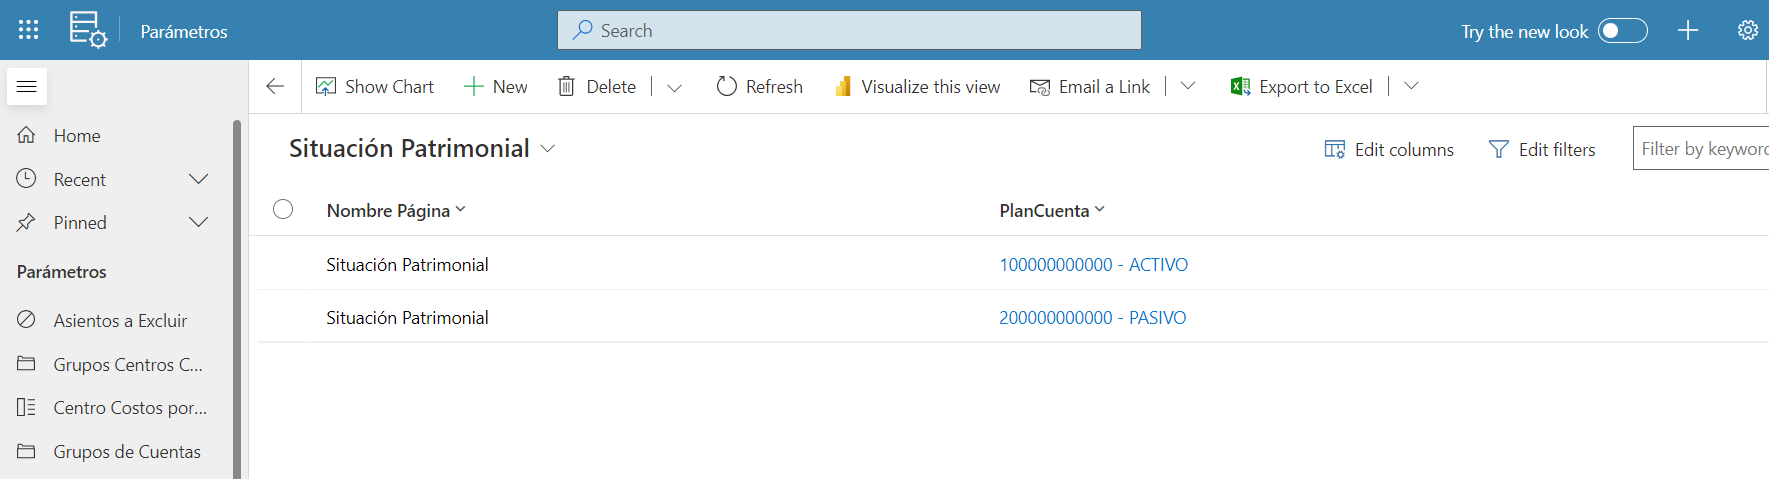Toggle the Try the new look switch
Viewport: 1769px width, 479px height.
tap(1622, 31)
